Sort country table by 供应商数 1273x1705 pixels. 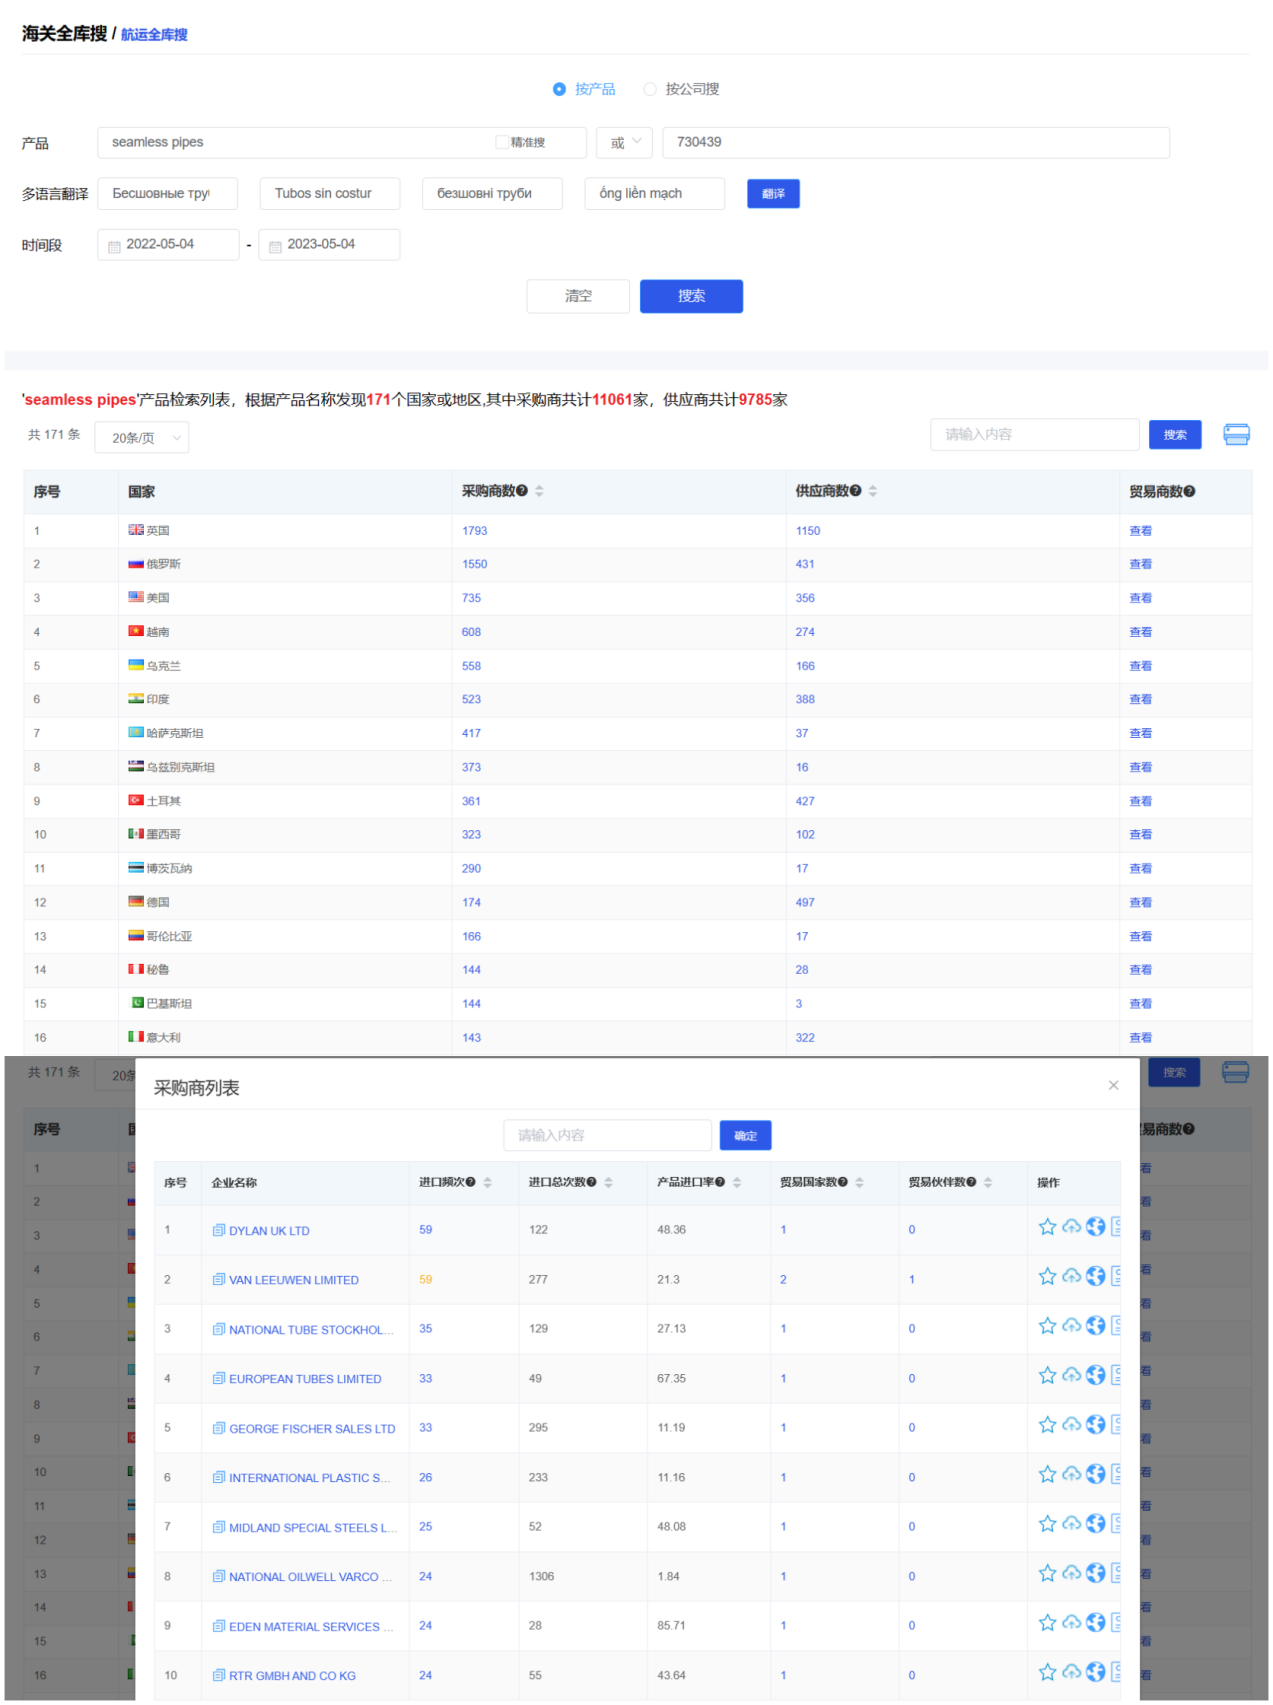(873, 491)
